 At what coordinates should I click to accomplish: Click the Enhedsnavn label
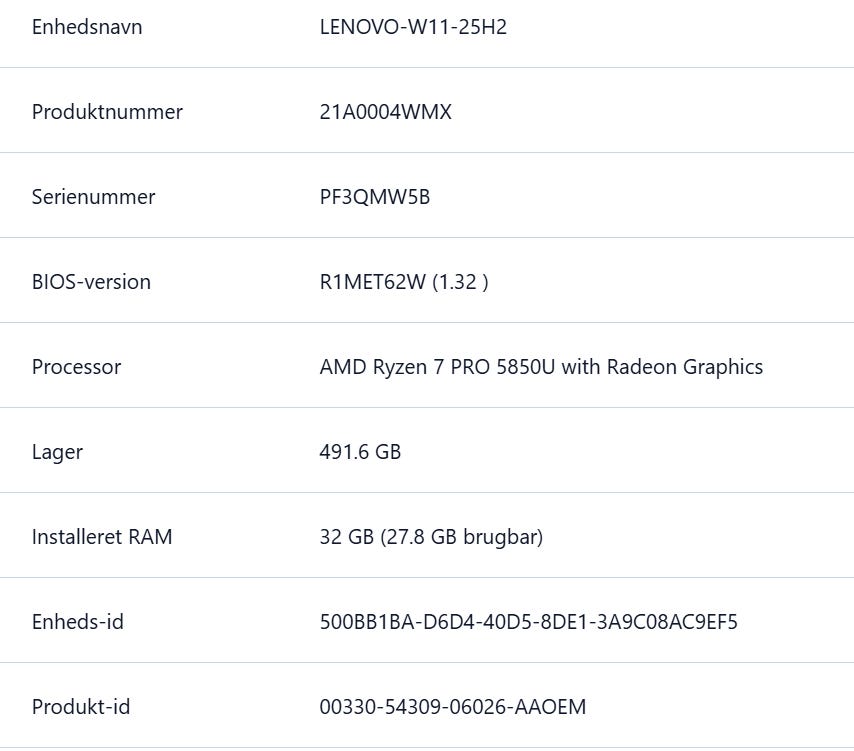pyautogui.click(x=87, y=27)
